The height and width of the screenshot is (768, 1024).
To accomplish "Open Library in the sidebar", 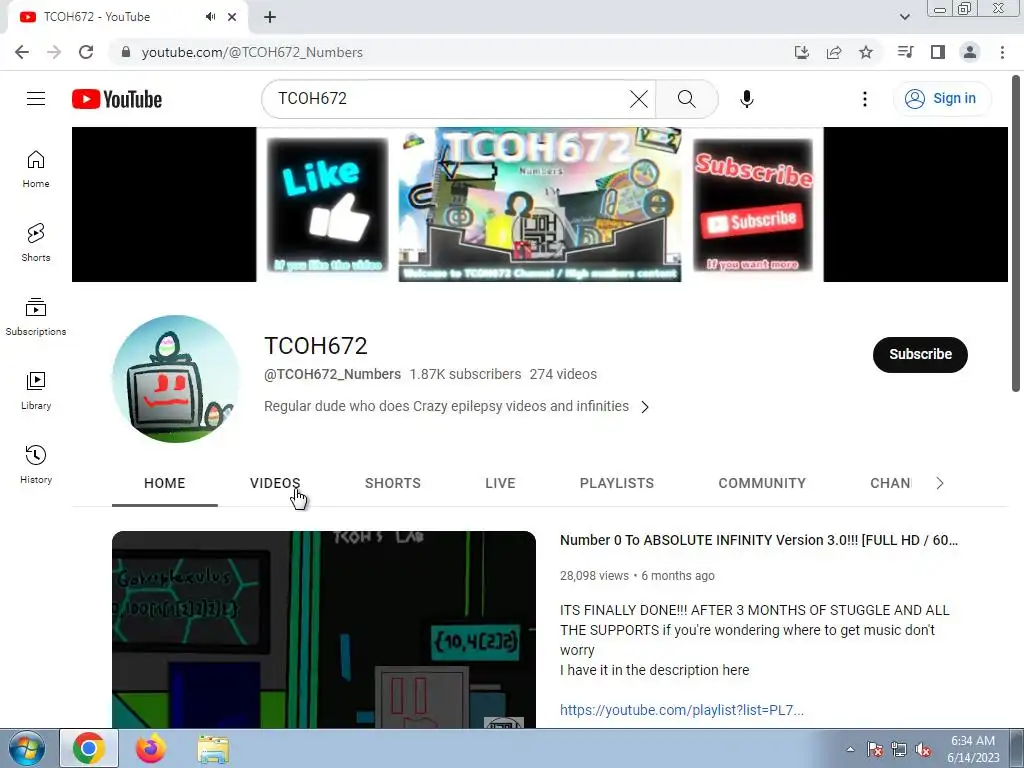I will 36,391.
